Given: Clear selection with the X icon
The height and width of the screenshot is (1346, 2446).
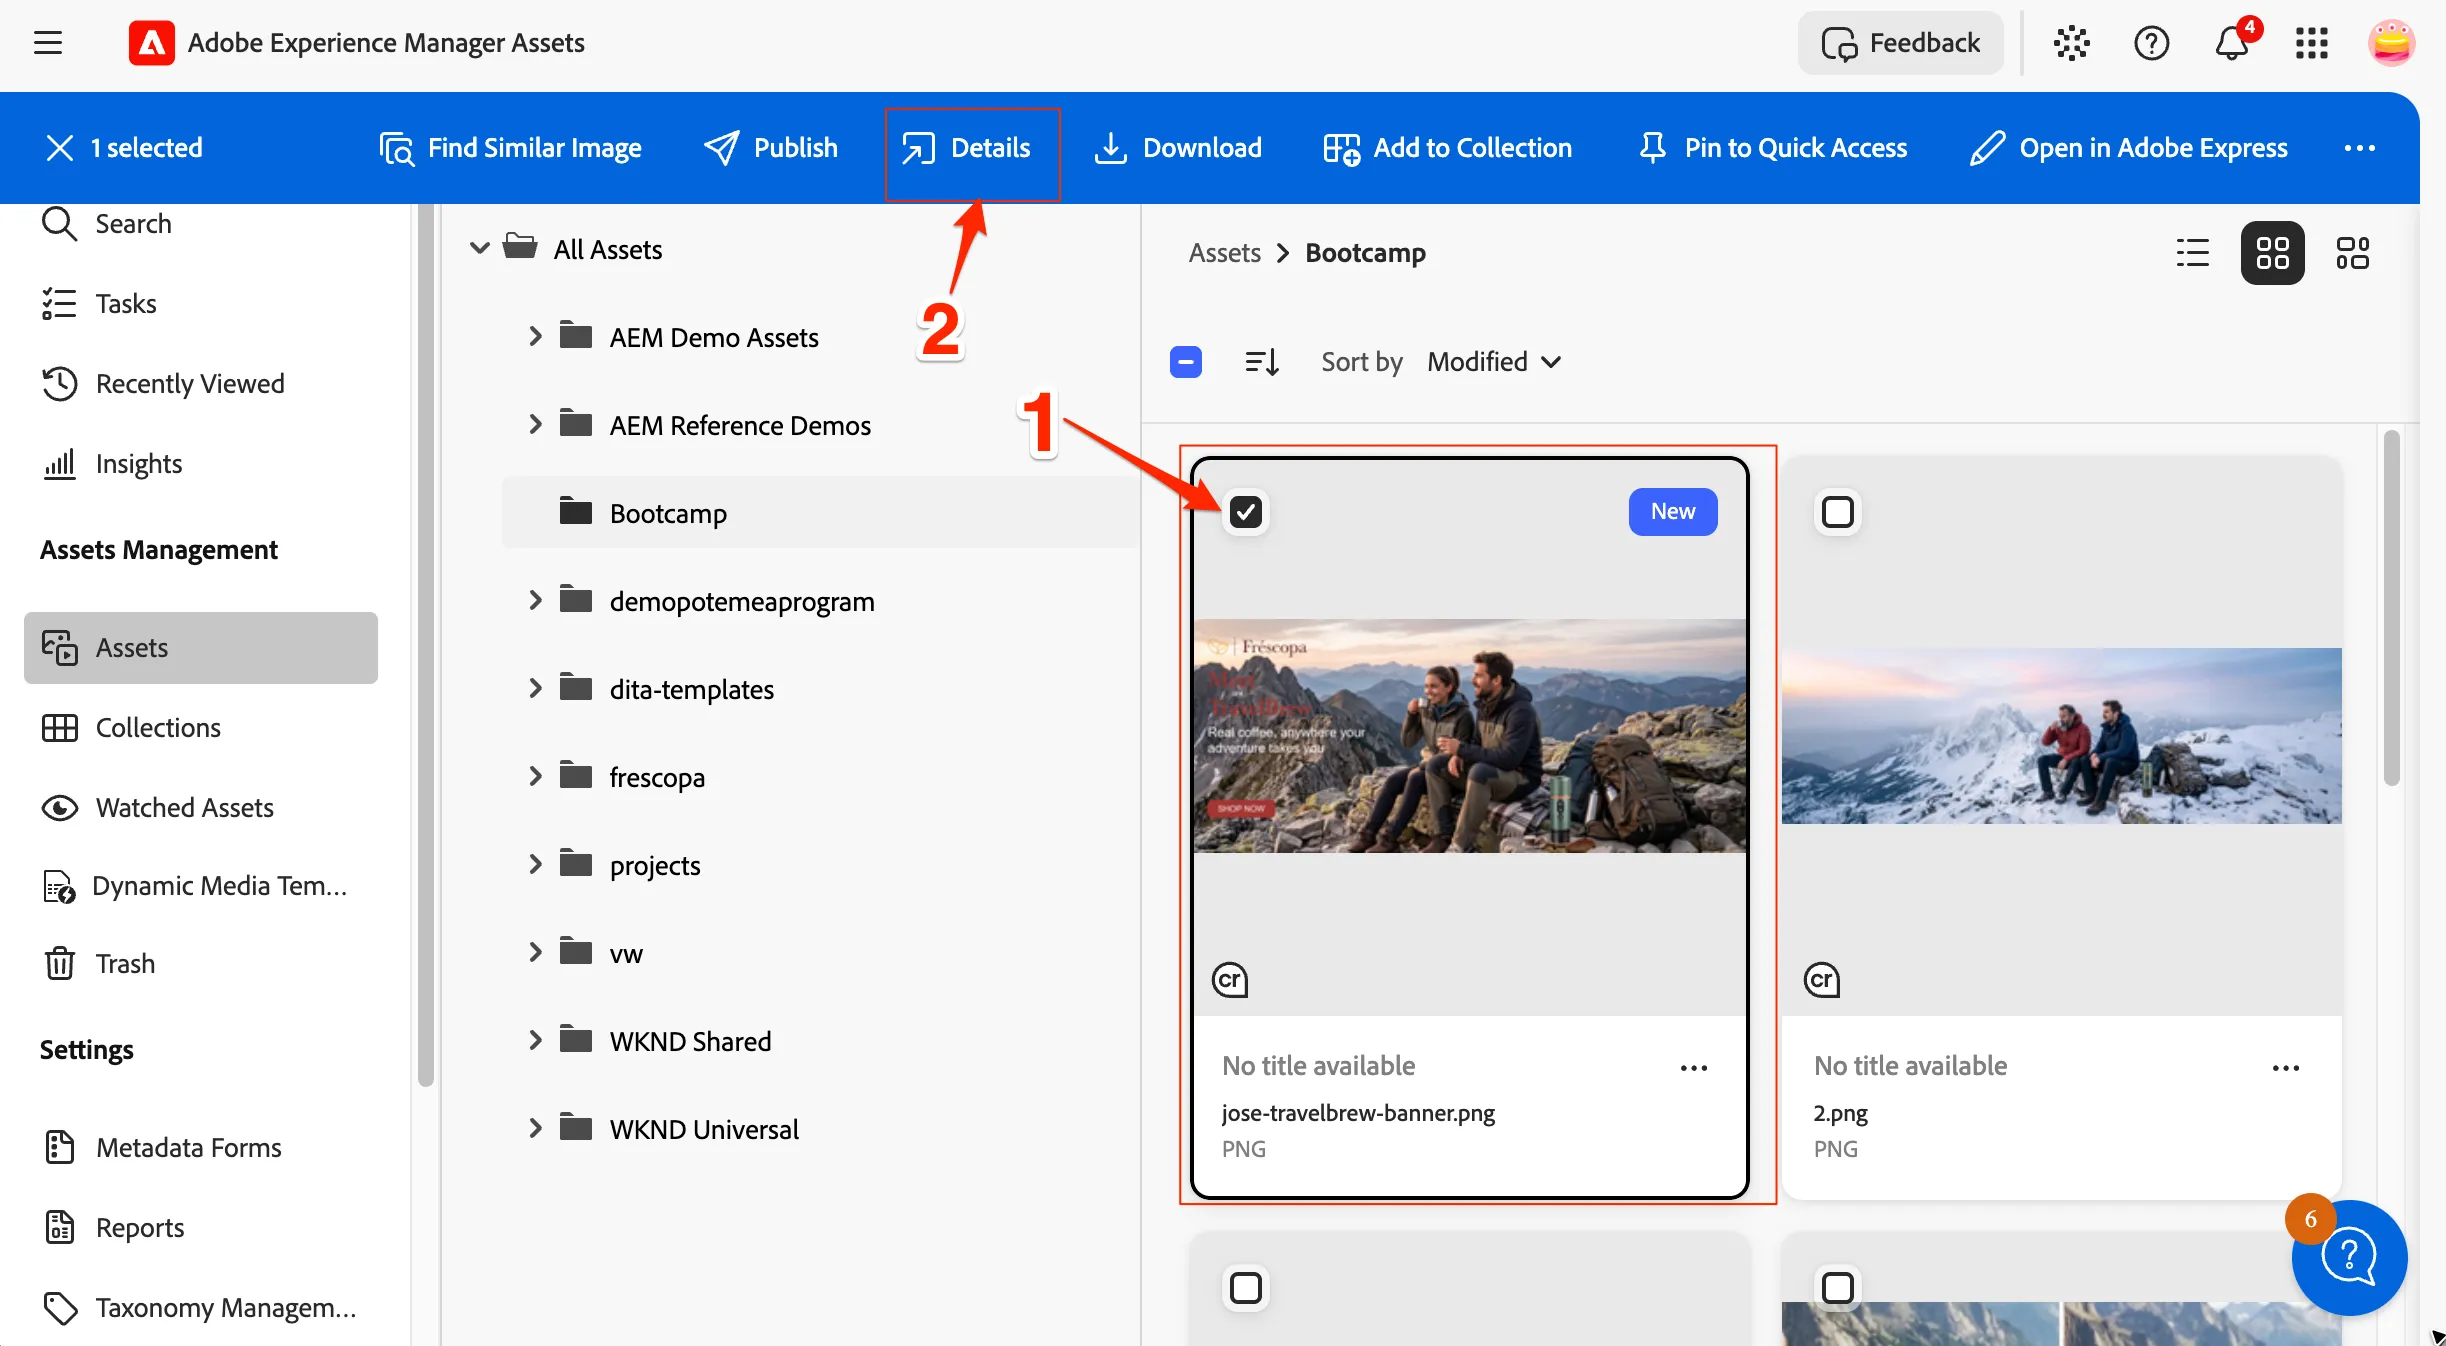Looking at the screenshot, I should [60, 148].
